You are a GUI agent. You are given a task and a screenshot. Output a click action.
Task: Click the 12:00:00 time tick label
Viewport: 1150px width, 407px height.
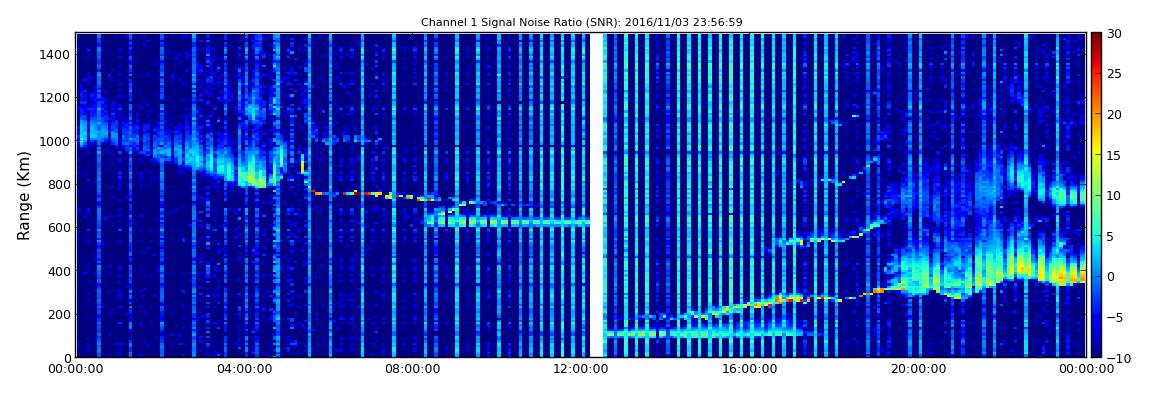click(580, 369)
